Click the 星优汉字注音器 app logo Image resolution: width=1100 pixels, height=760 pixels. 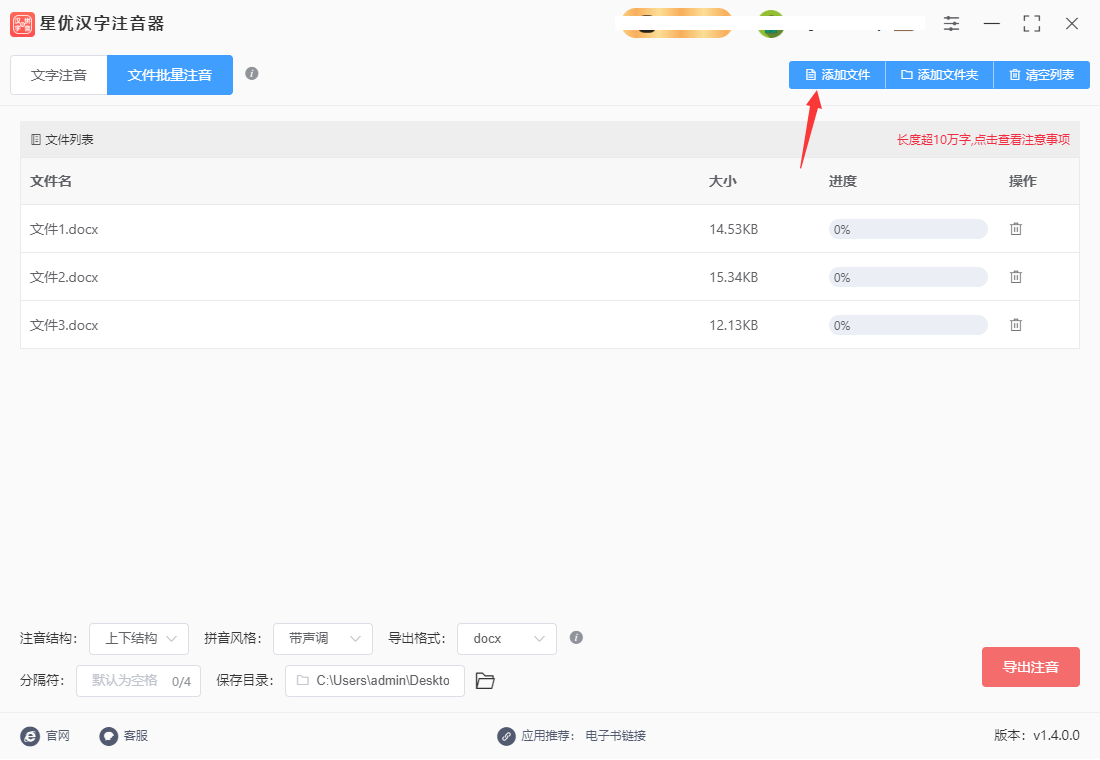pos(22,24)
